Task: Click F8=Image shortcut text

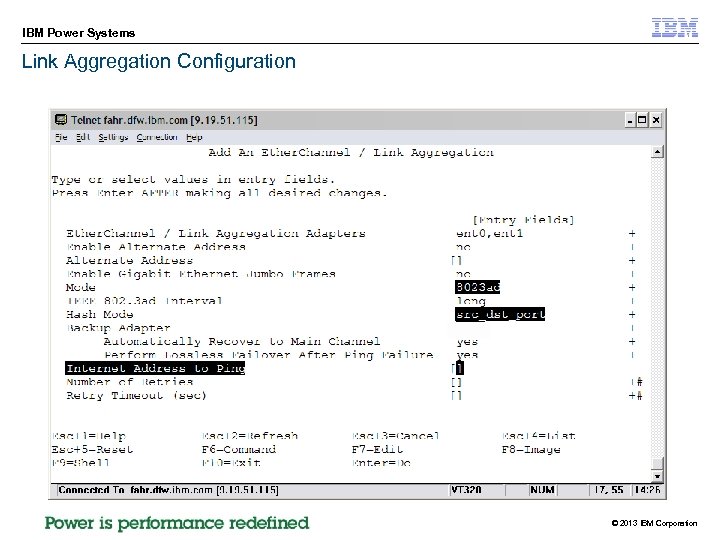Action: [x=531, y=449]
